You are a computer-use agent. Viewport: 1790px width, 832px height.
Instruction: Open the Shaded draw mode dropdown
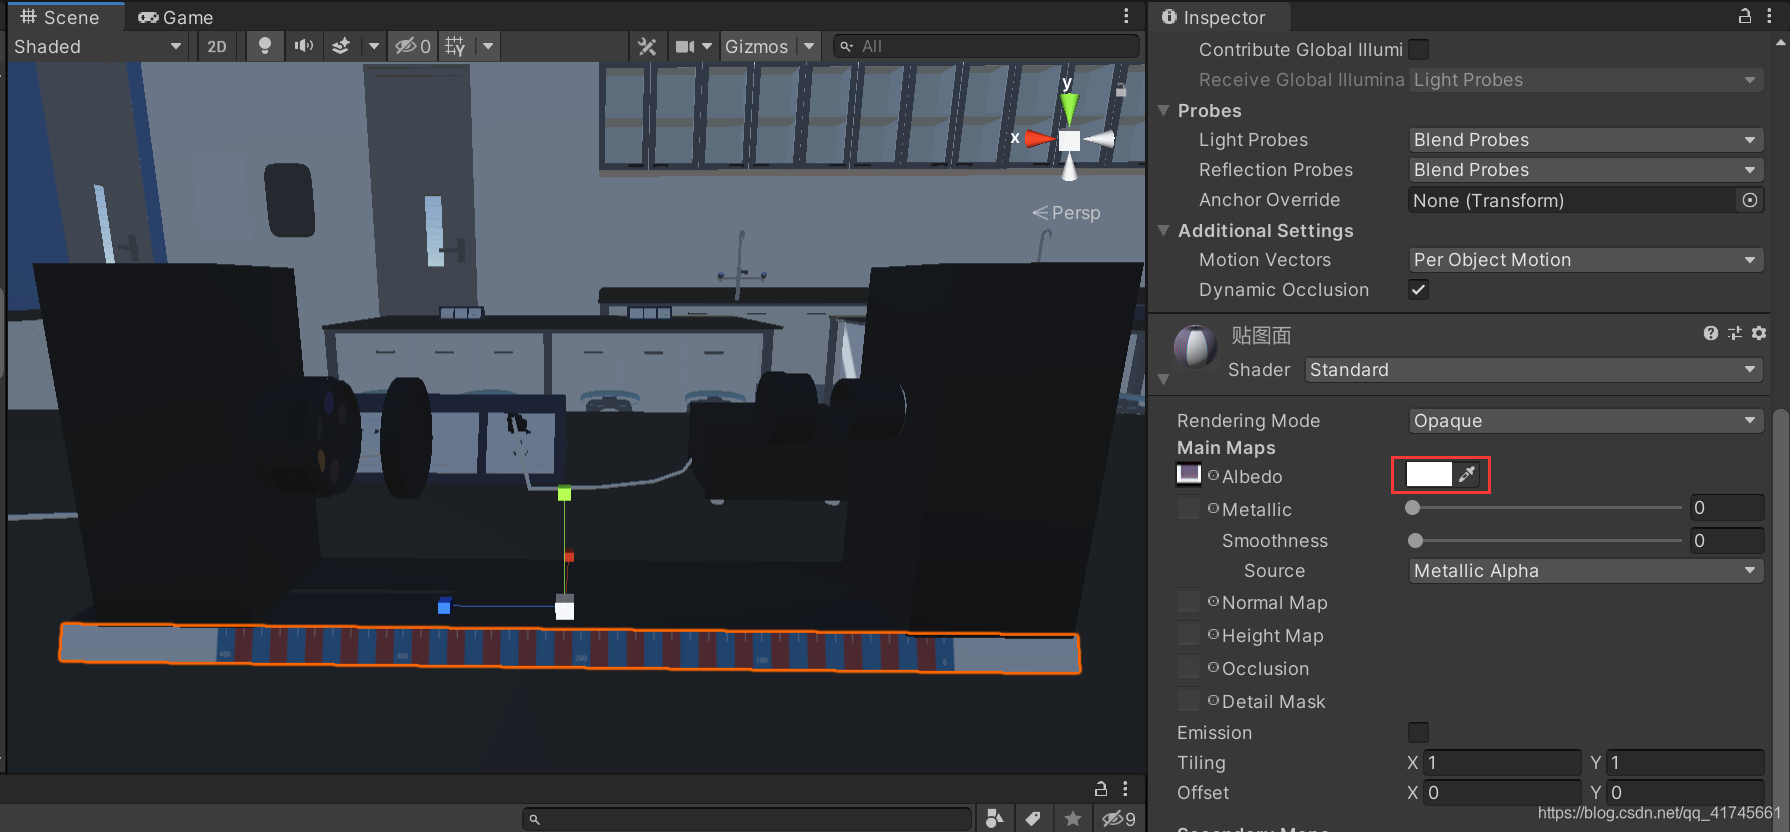(x=97, y=46)
